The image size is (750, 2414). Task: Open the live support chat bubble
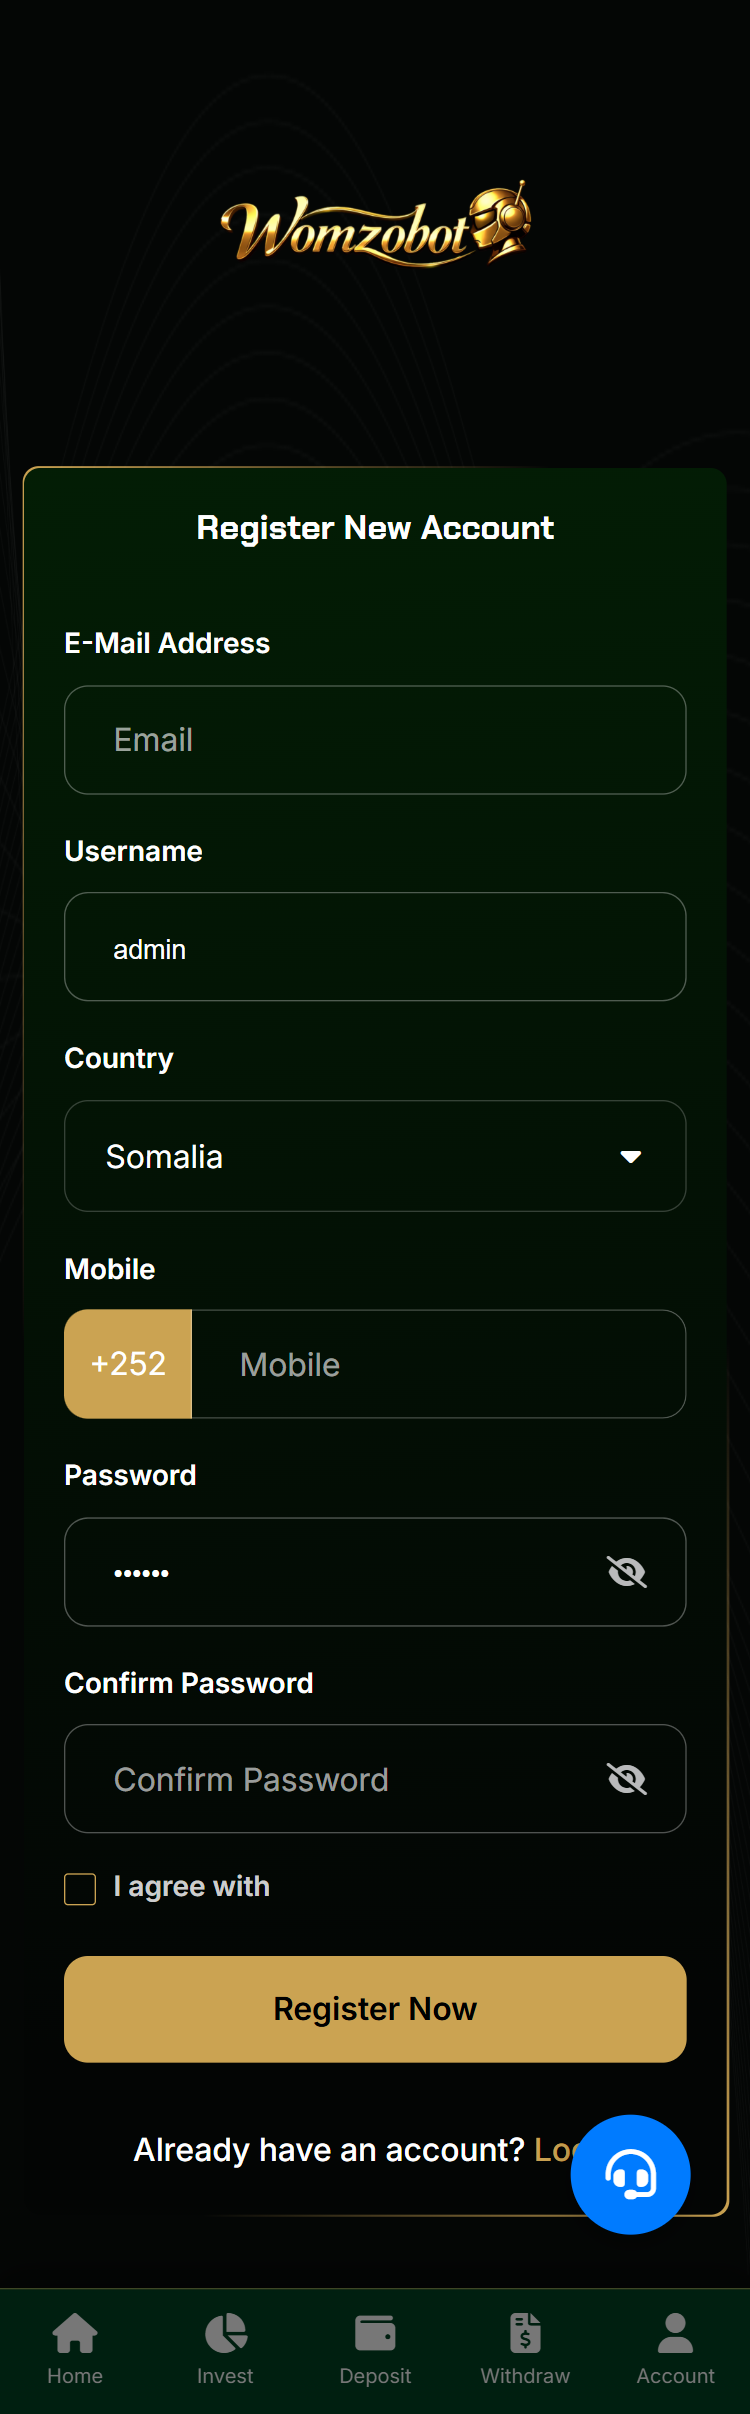(630, 2174)
